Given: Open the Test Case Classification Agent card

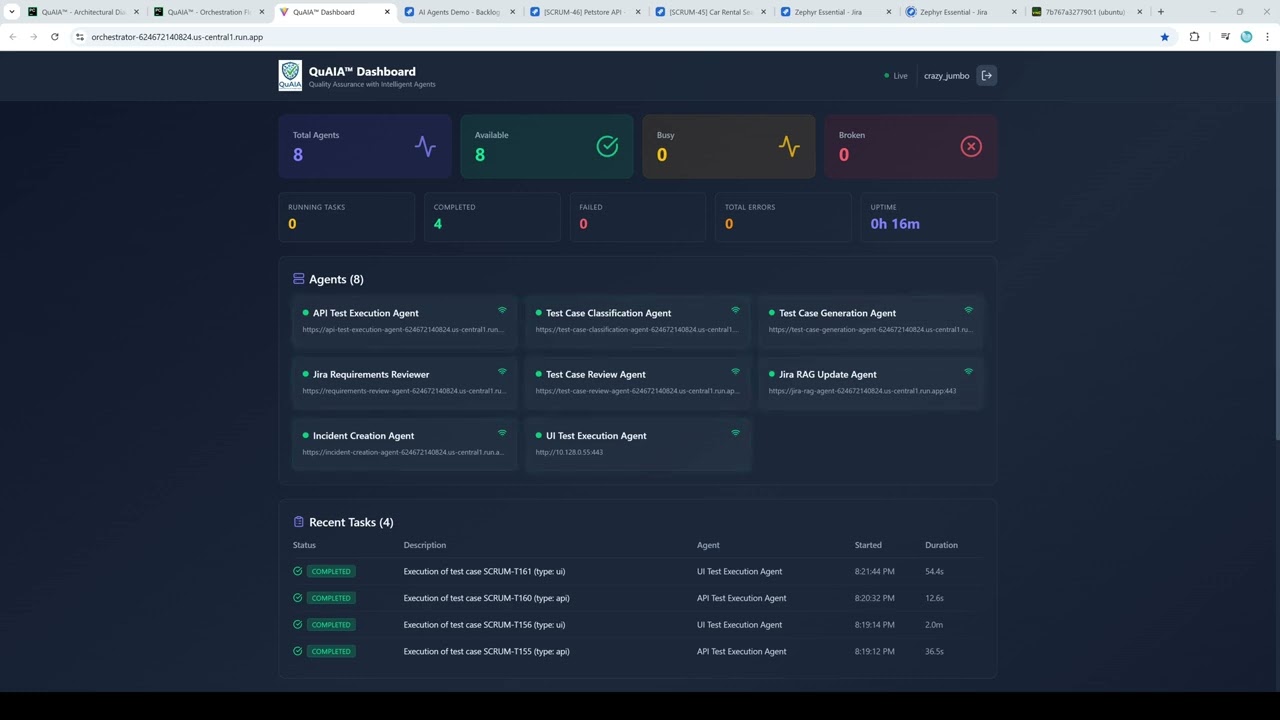Looking at the screenshot, I should (x=637, y=320).
